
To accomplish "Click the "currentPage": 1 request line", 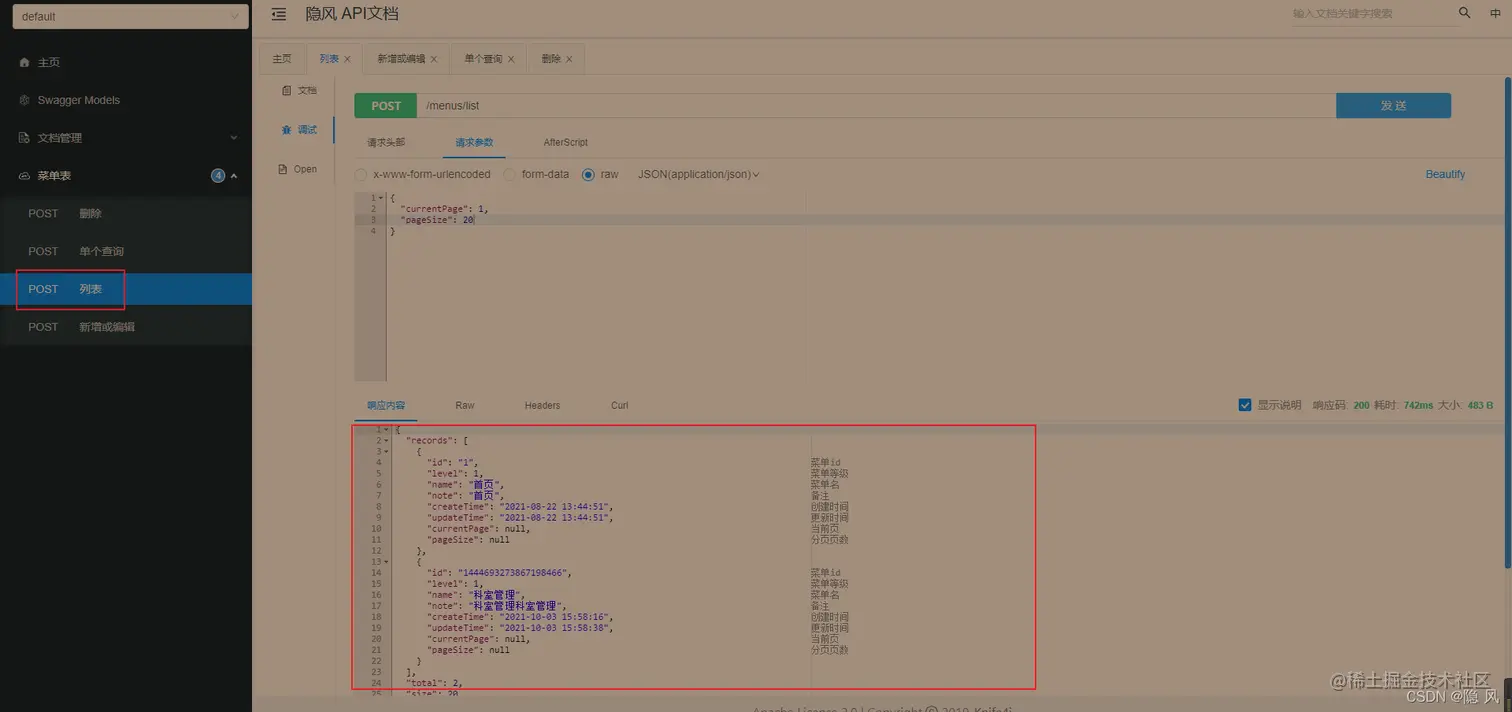I will tap(445, 209).
